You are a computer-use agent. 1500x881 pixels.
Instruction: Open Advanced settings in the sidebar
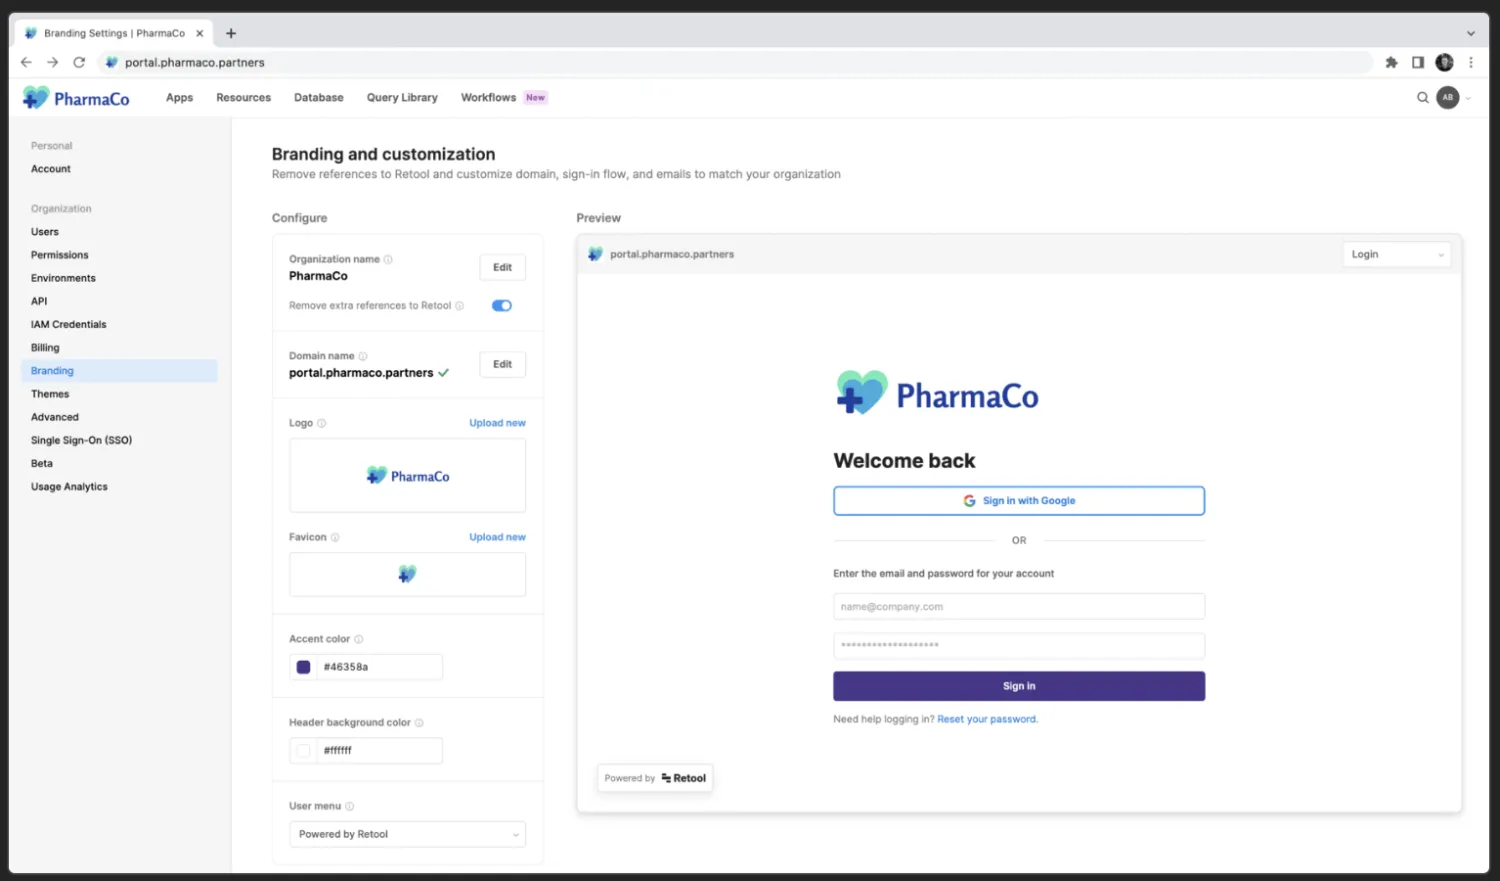(x=55, y=417)
